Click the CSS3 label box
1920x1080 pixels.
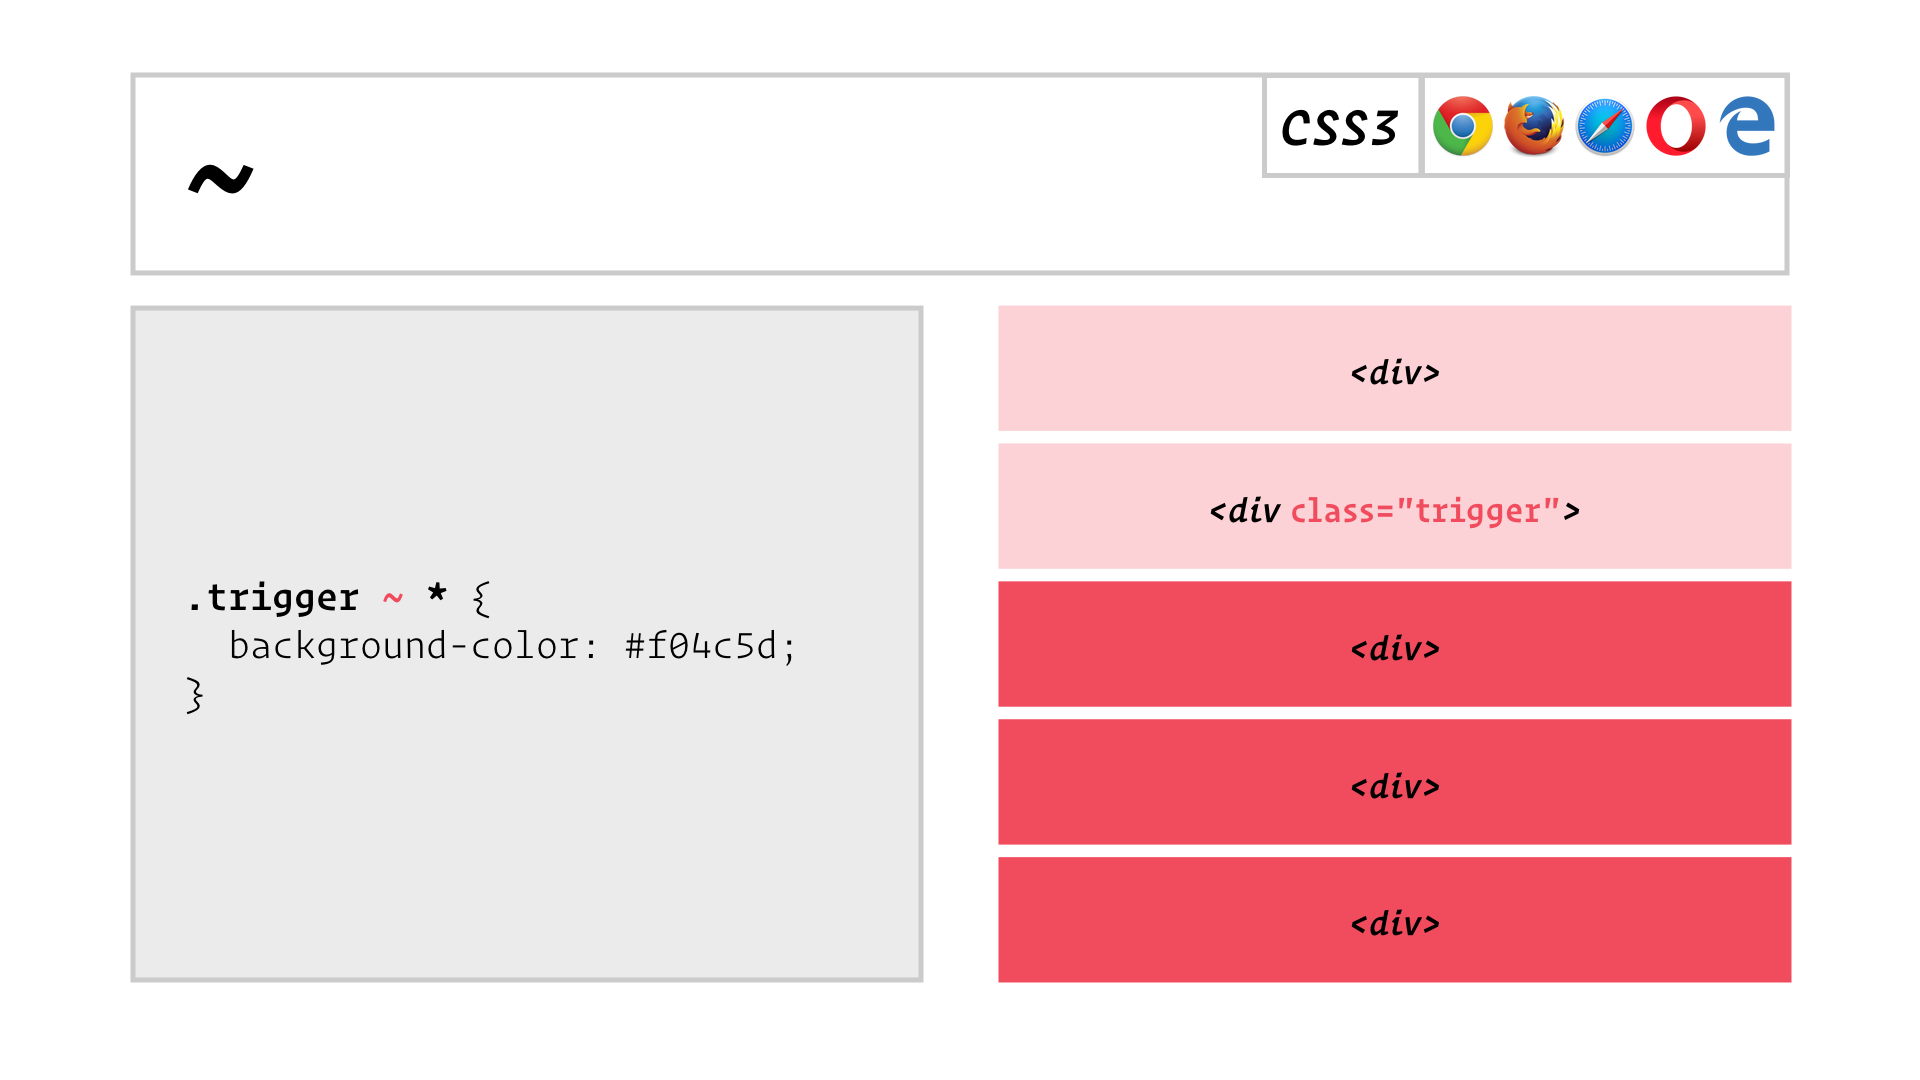point(1342,127)
